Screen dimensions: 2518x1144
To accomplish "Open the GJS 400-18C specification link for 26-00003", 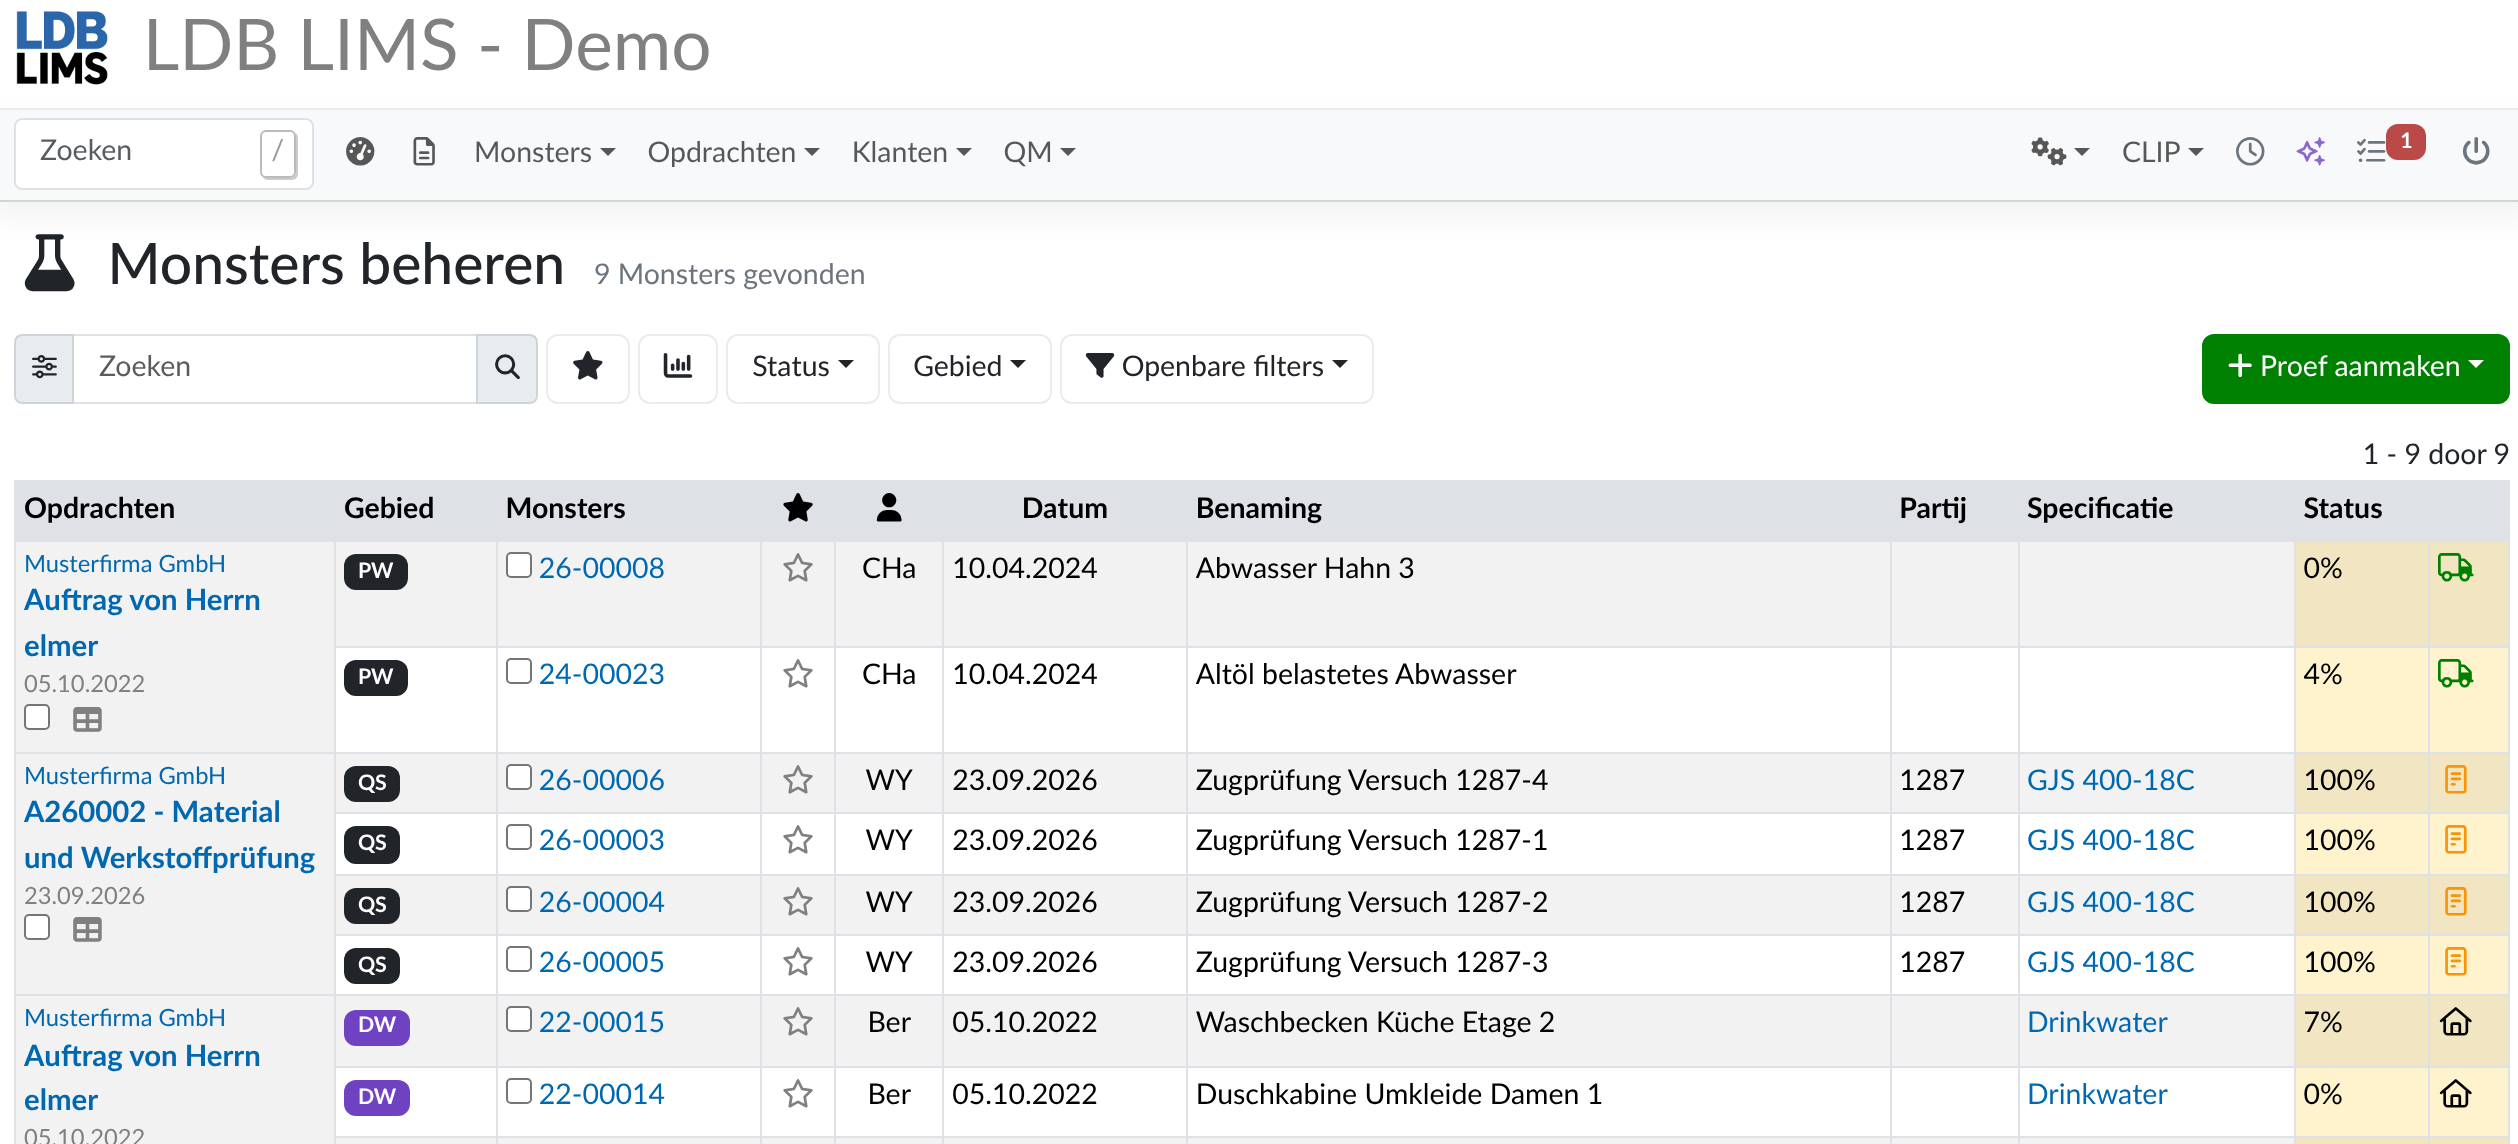I will (x=2110, y=840).
